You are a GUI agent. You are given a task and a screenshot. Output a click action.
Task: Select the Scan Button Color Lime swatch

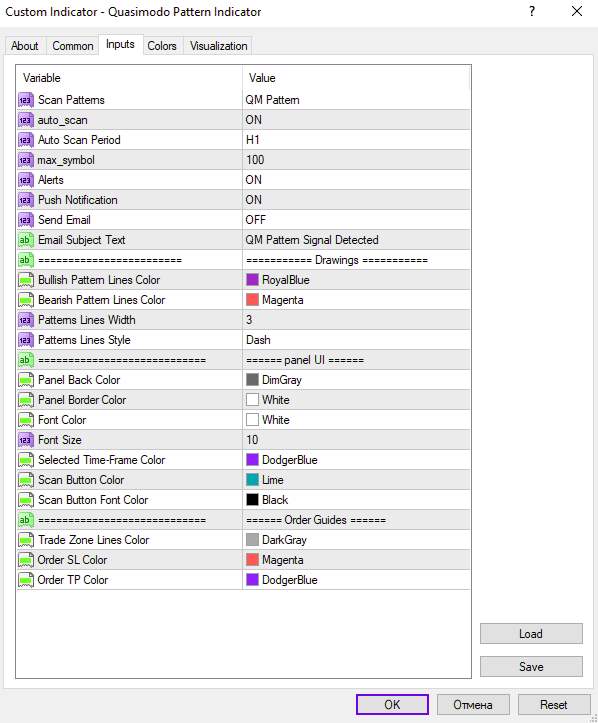click(252, 480)
